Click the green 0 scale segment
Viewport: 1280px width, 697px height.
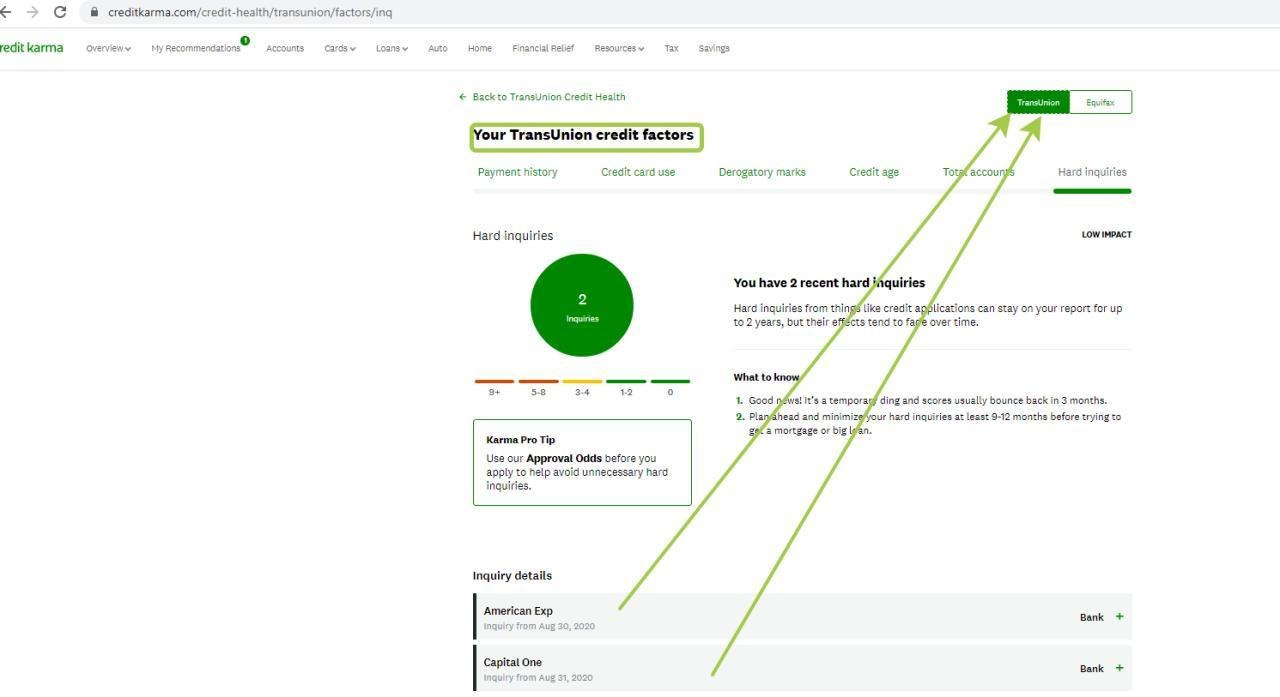[670, 382]
